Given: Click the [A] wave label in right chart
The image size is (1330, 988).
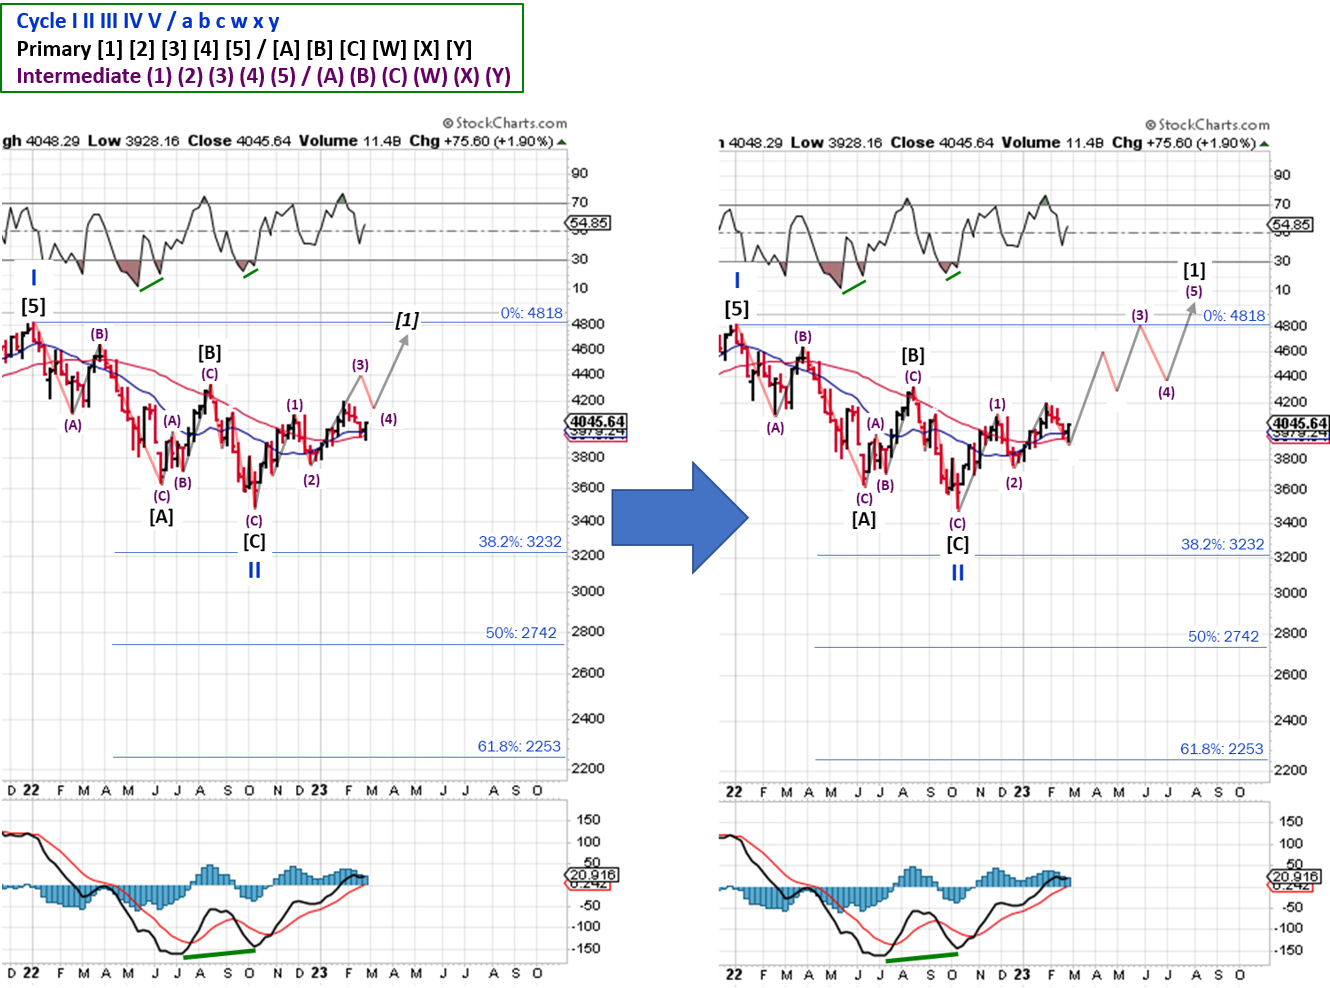Looking at the screenshot, I should point(864,520).
